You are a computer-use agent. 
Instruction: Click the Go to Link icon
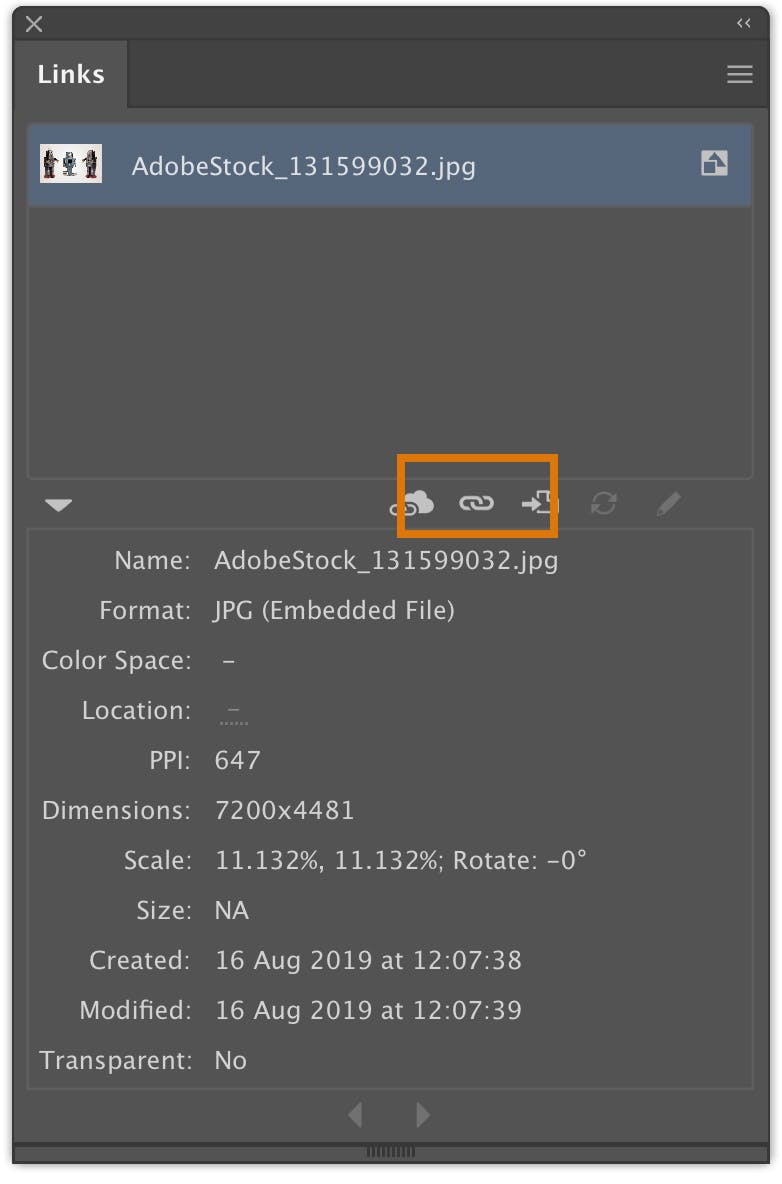coord(540,503)
